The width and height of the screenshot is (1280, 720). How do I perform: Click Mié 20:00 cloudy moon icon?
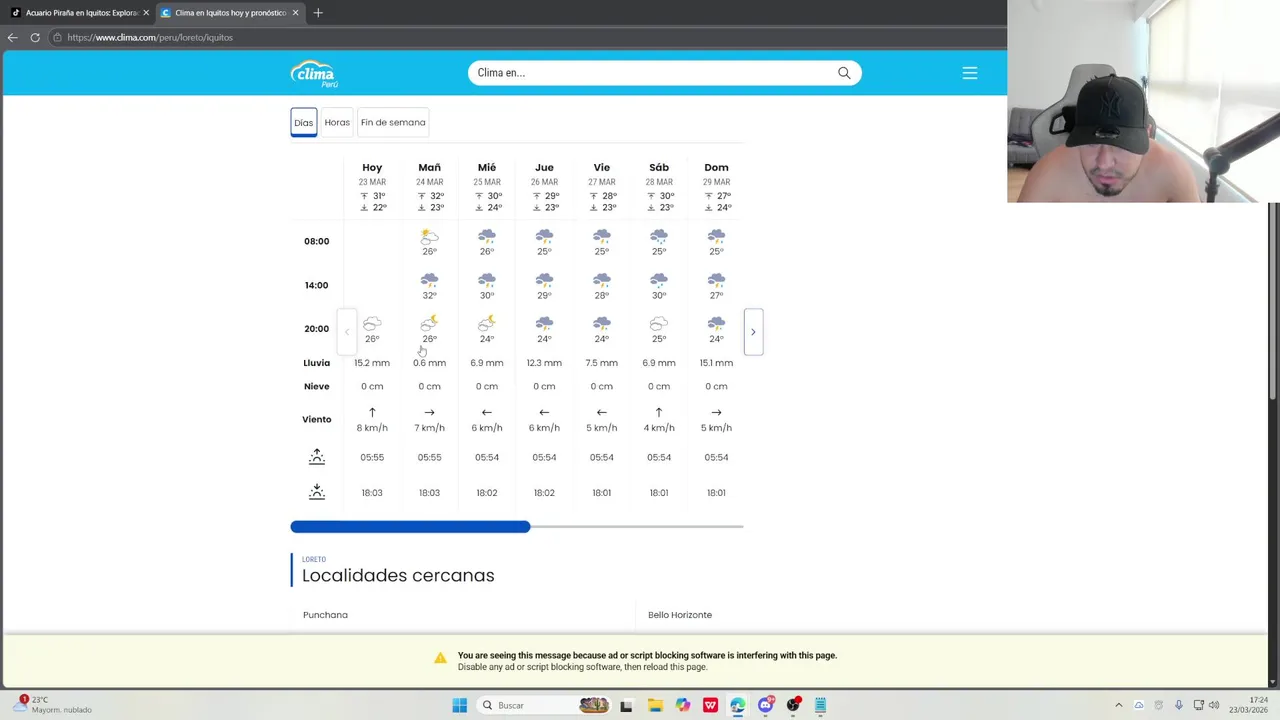pos(487,323)
